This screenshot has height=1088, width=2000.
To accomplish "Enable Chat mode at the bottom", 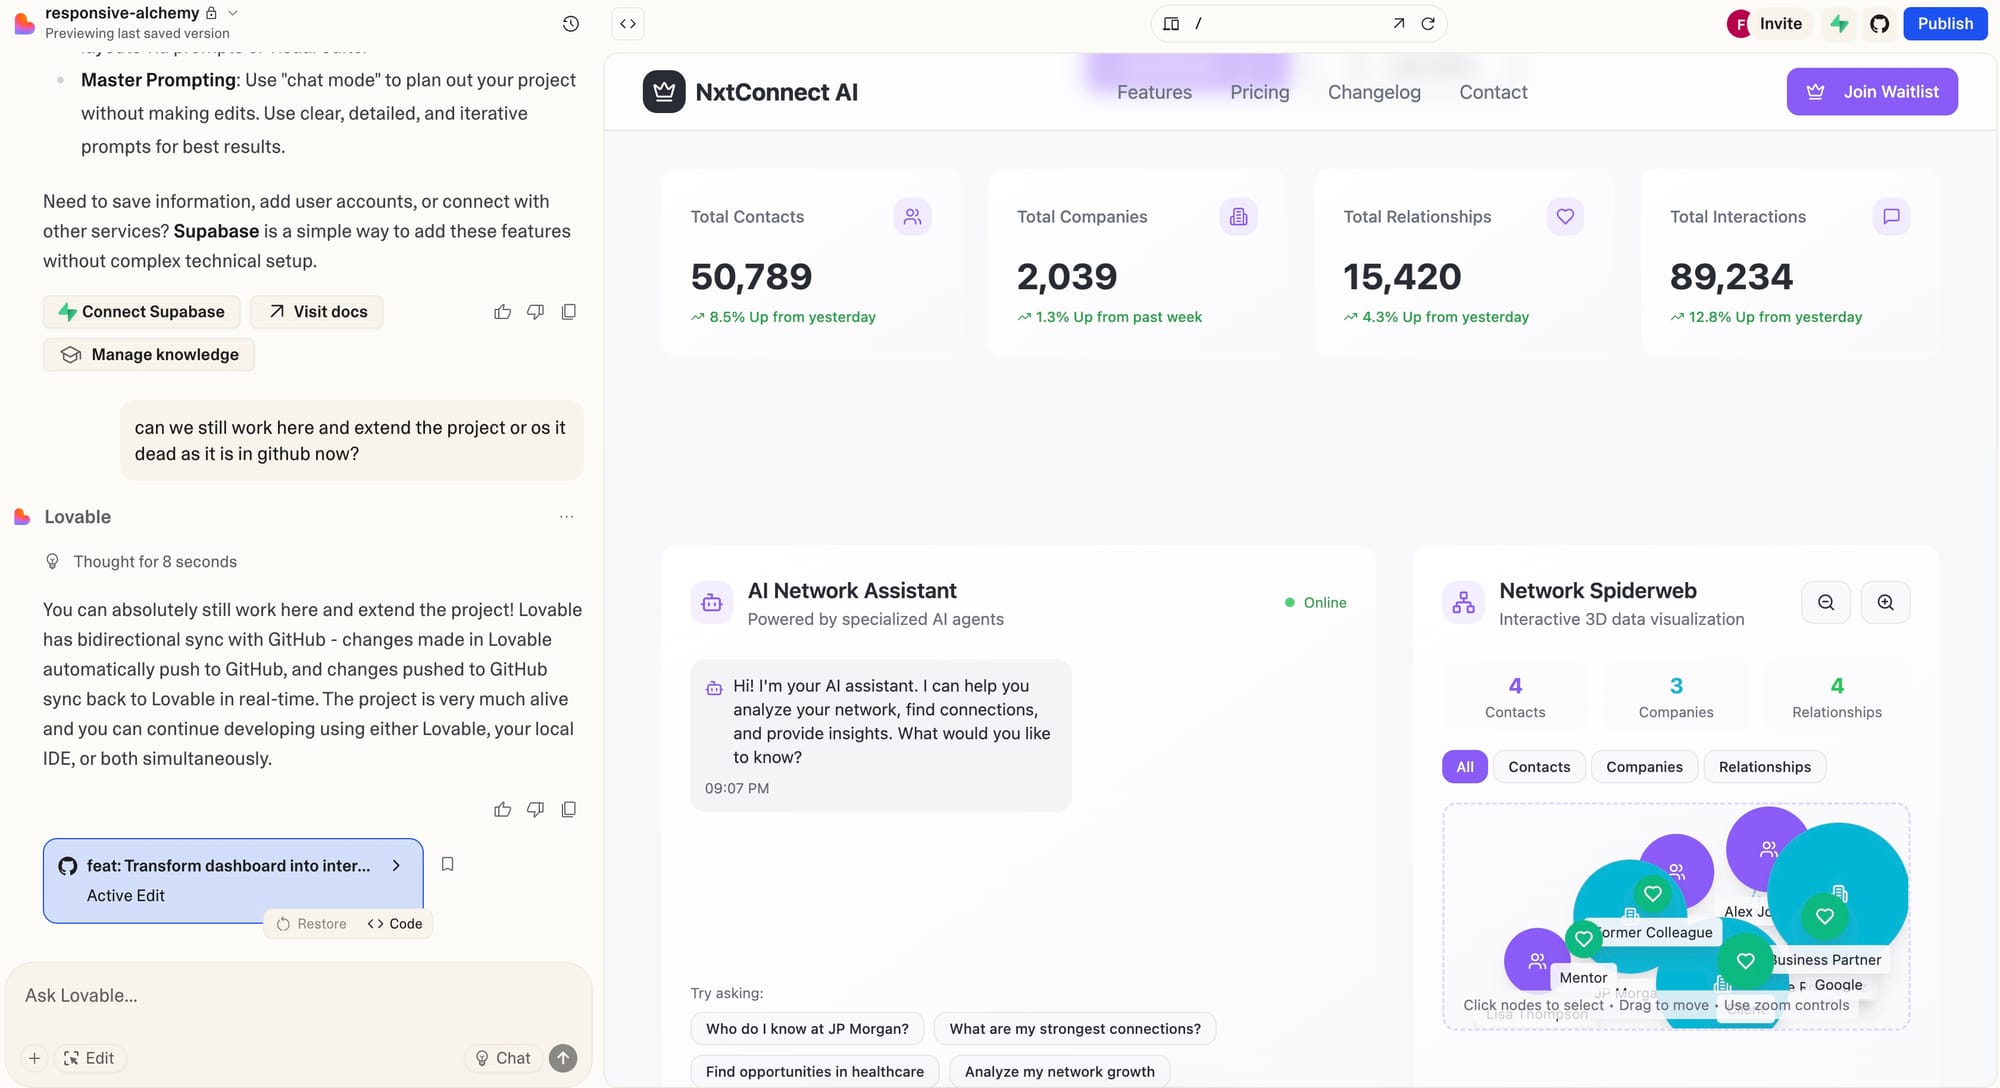I will tap(503, 1058).
